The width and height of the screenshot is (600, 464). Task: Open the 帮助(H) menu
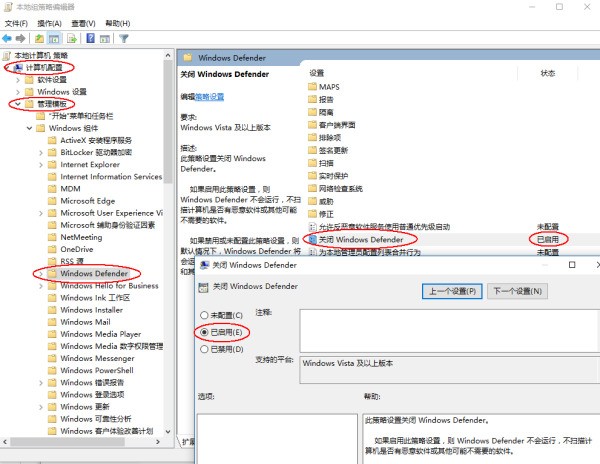[x=118, y=23]
